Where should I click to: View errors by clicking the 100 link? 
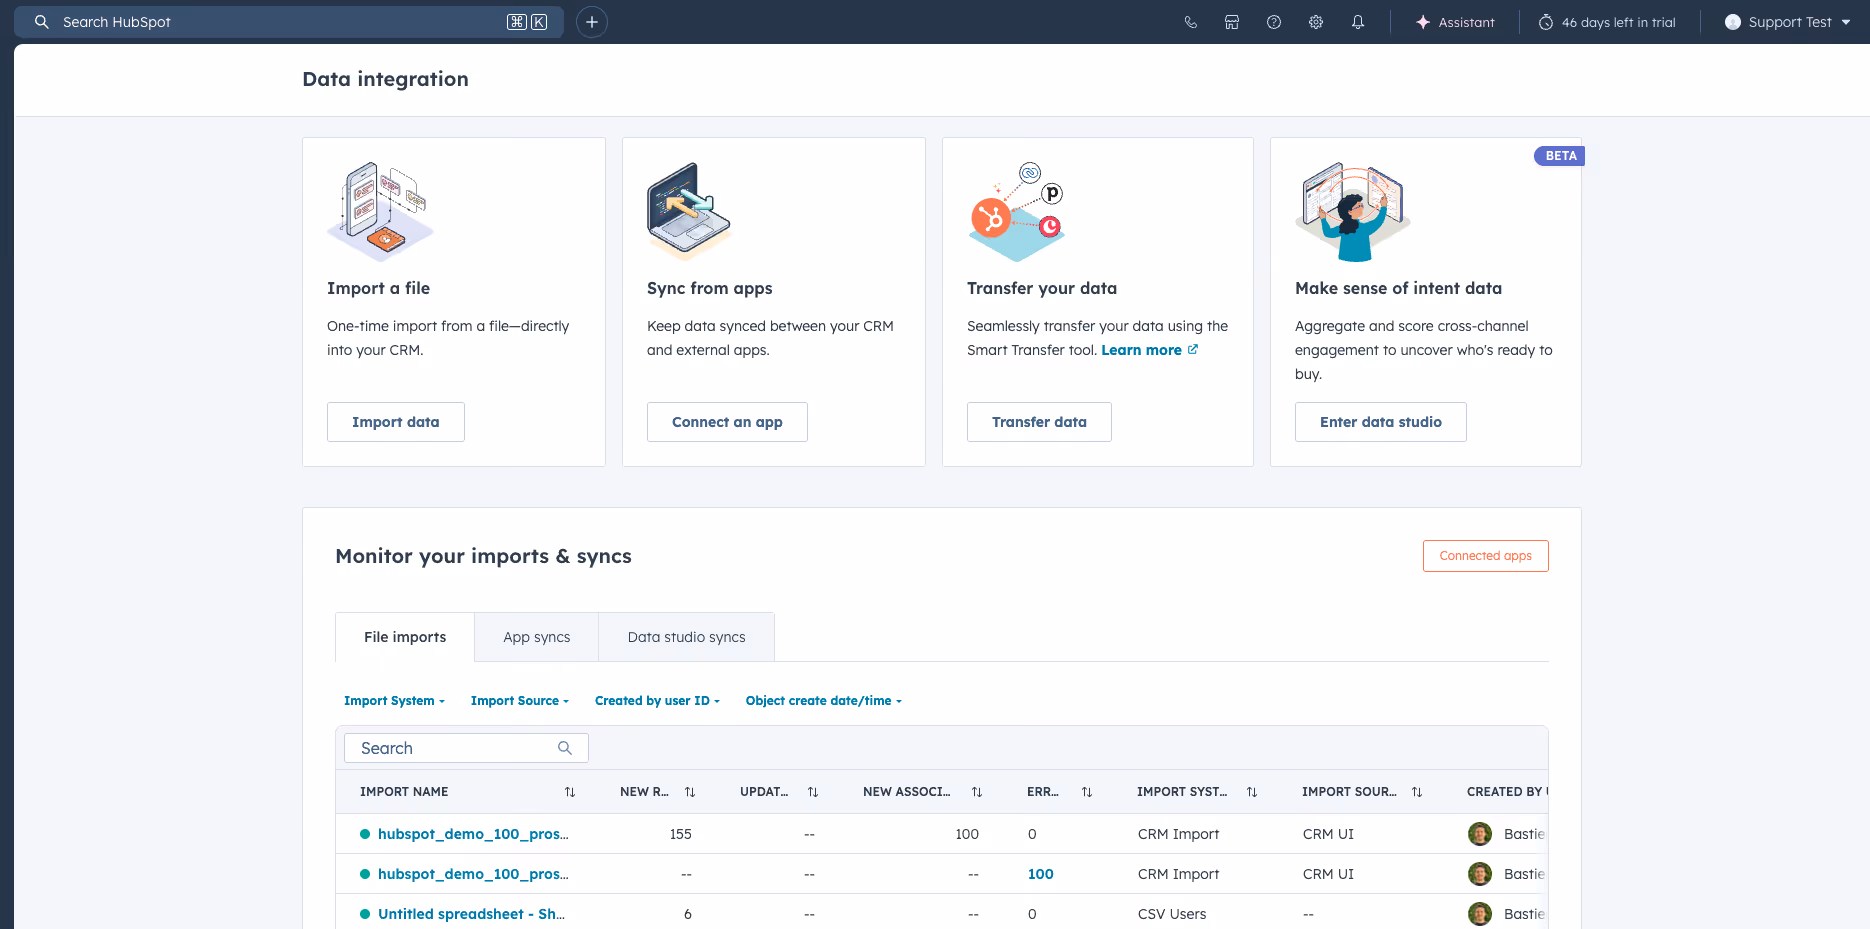coord(1040,873)
